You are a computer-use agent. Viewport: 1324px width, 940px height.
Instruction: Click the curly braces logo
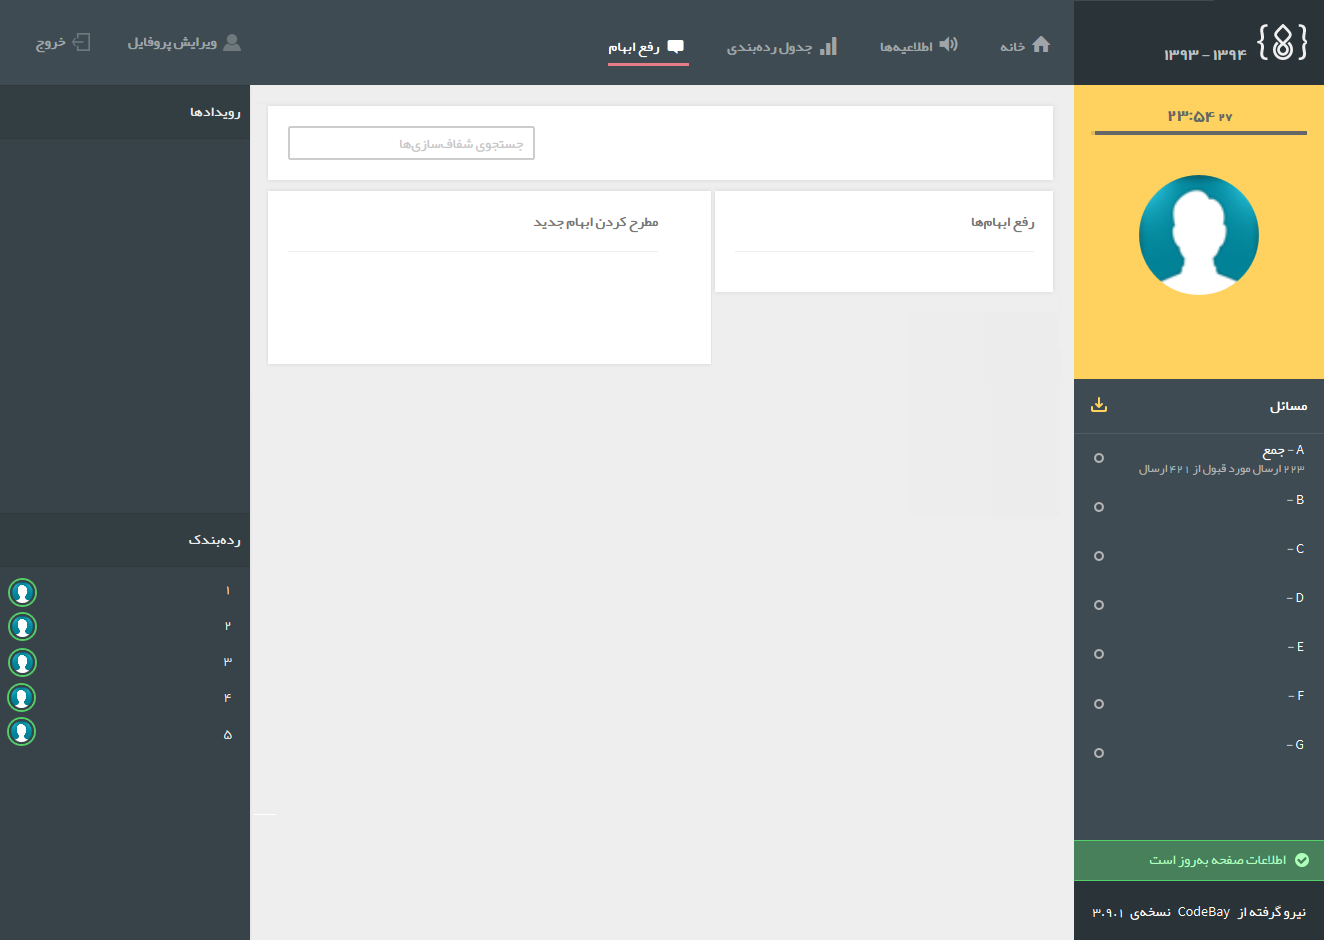[x=1282, y=43]
